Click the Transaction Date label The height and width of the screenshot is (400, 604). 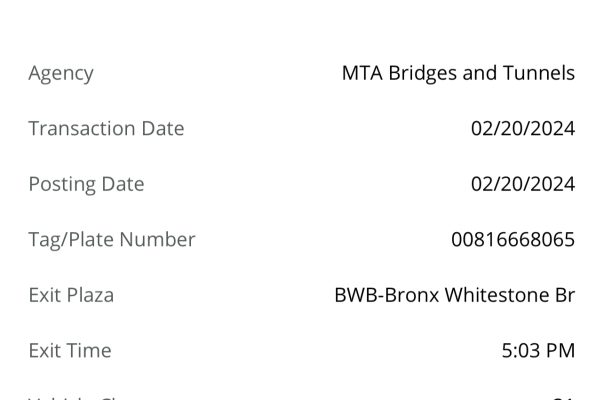coord(106,128)
